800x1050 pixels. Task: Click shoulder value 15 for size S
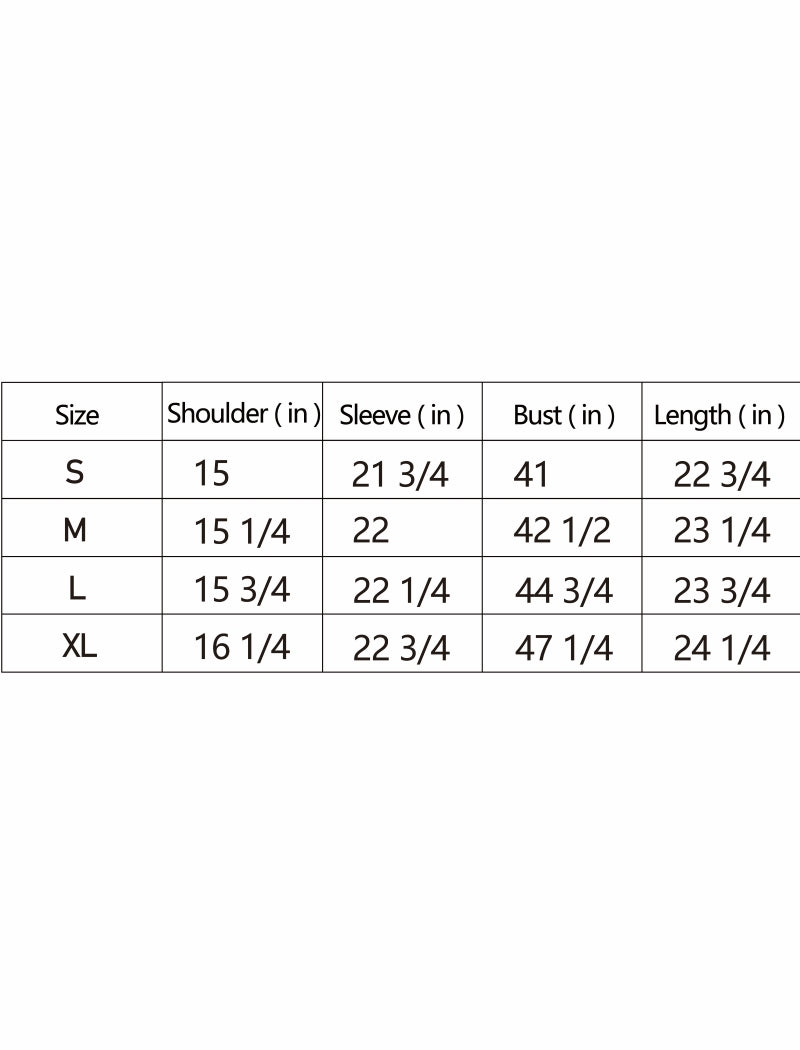coord(212,473)
